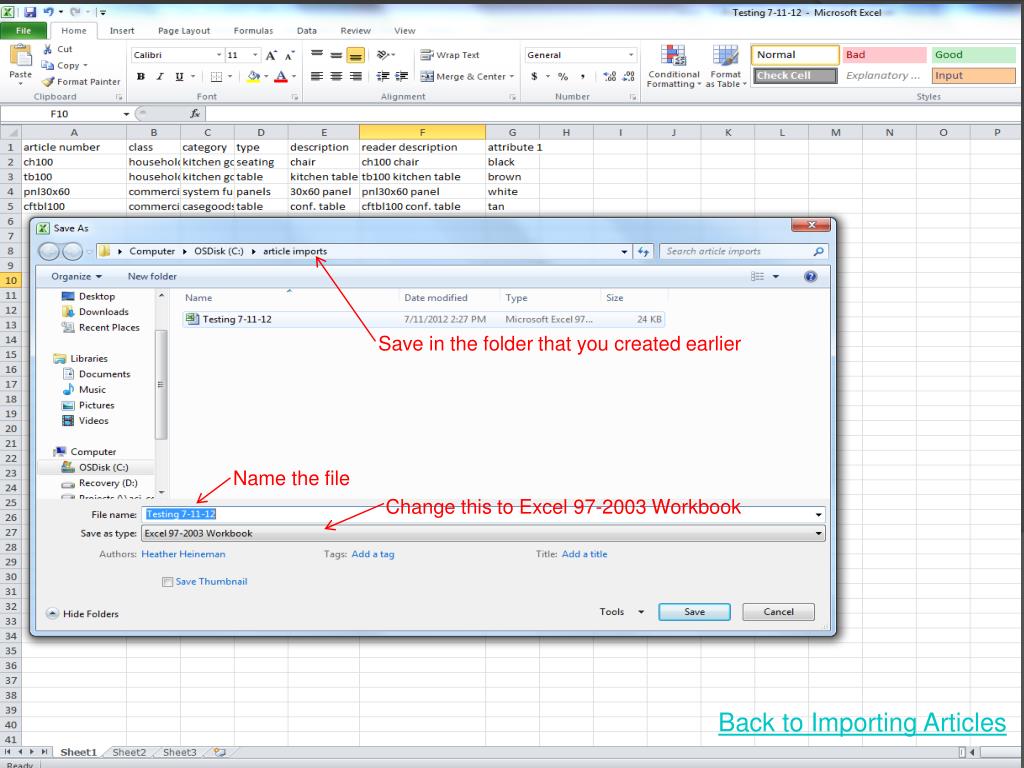The image size is (1024, 768).
Task: Open the Font name dropdown (Calibri)
Action: (x=219, y=56)
